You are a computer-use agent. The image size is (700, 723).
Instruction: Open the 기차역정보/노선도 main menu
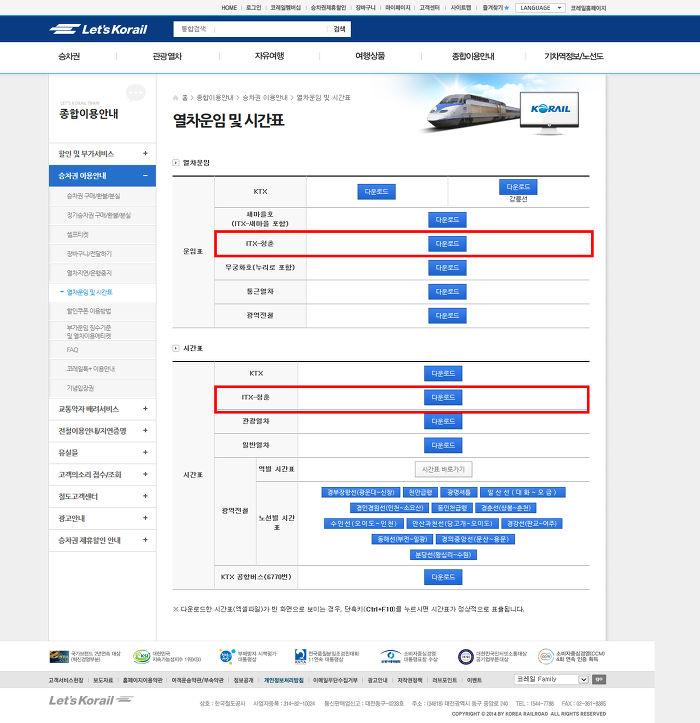click(x=574, y=56)
